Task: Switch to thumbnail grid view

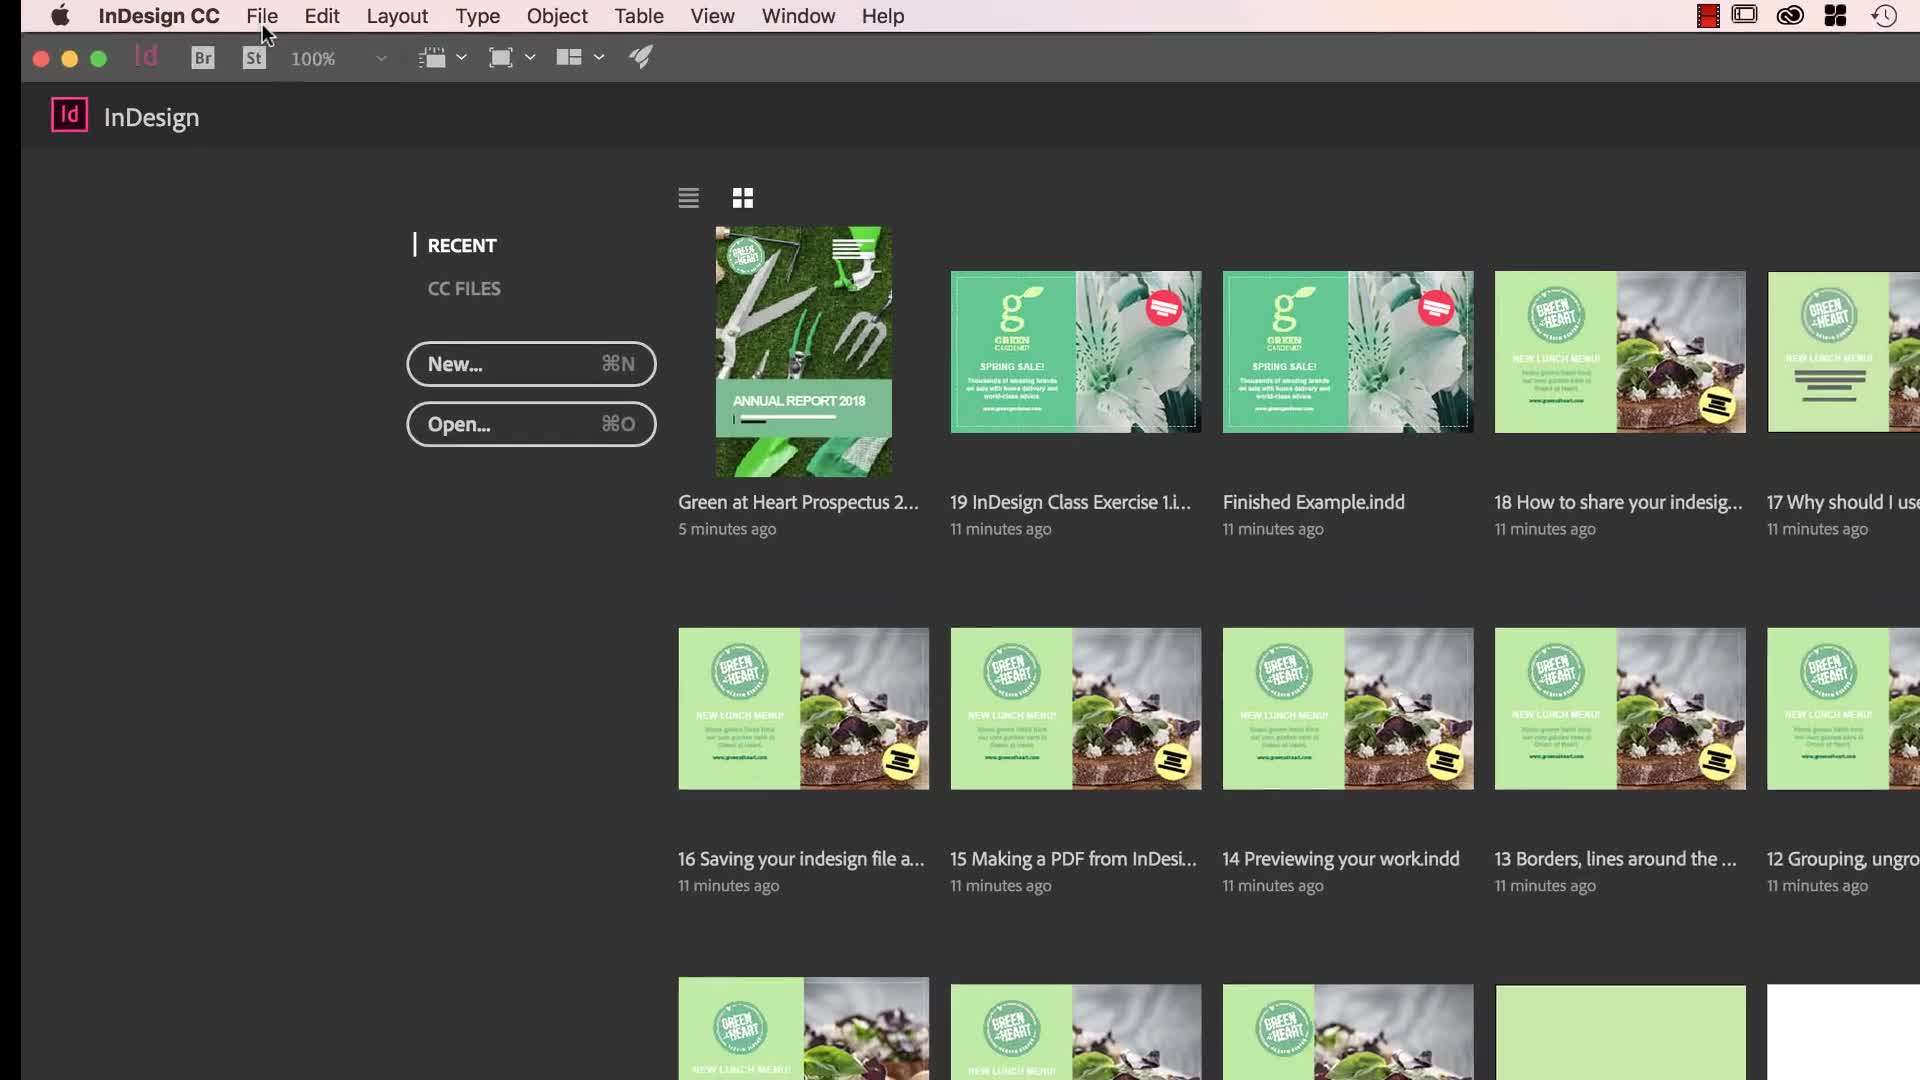Action: [x=743, y=198]
